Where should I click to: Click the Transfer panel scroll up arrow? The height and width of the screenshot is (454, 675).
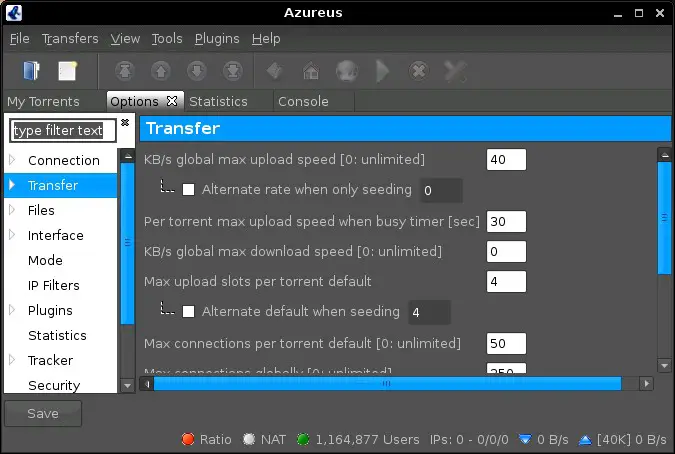point(665,155)
